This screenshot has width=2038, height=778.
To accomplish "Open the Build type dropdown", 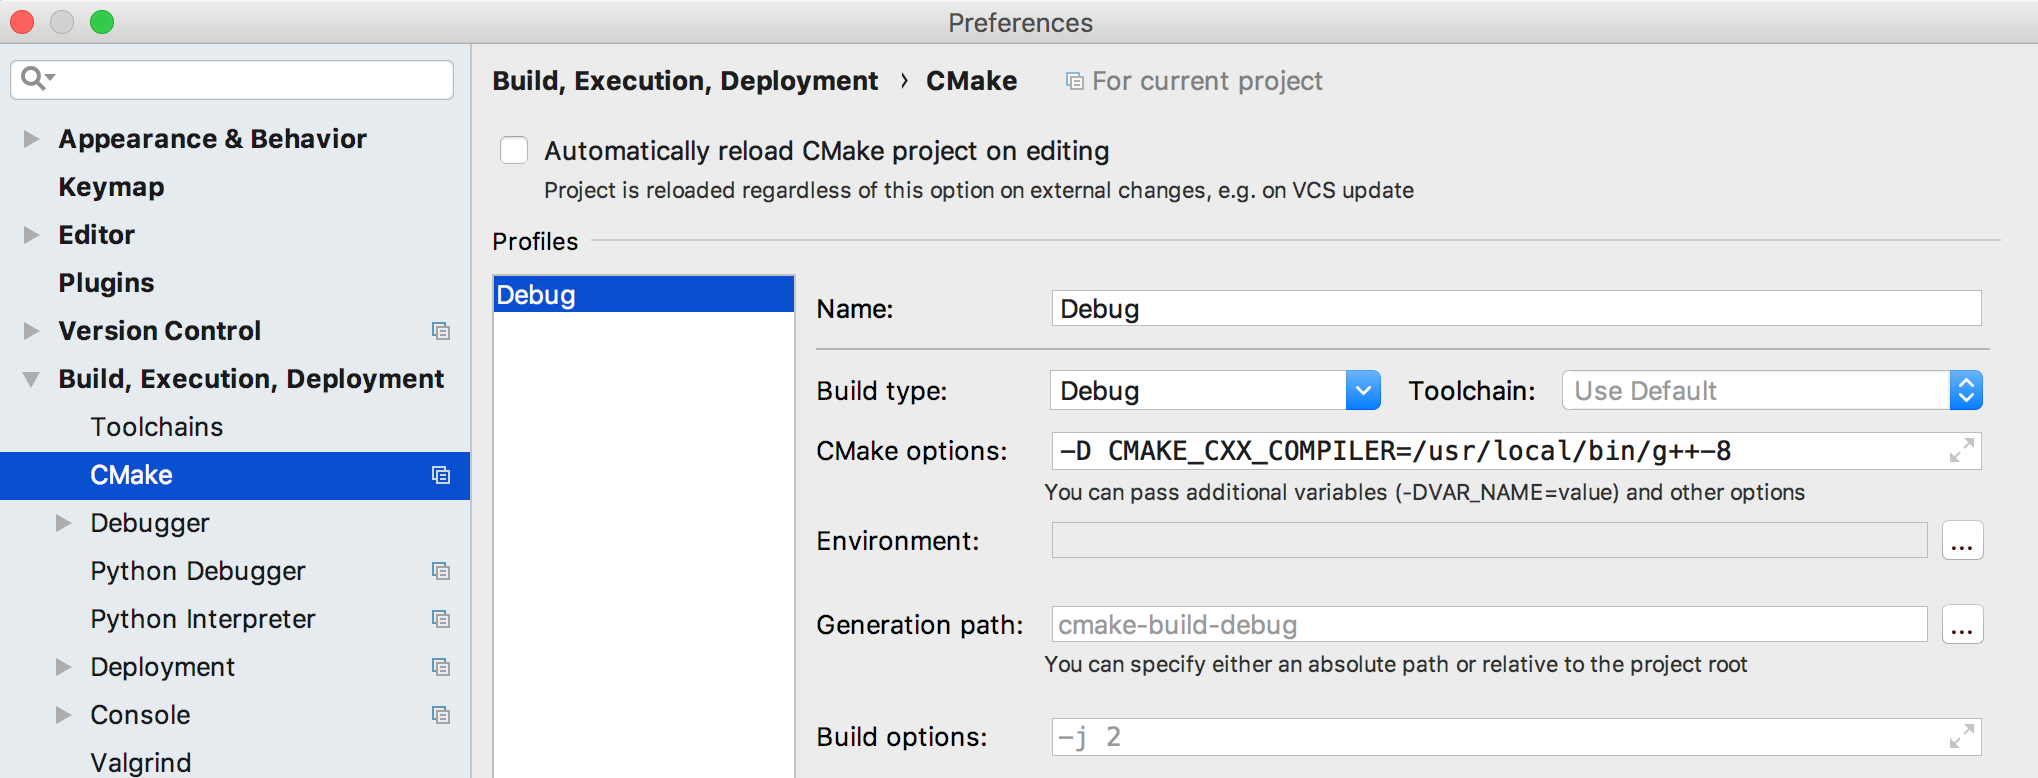I will [x=1362, y=391].
